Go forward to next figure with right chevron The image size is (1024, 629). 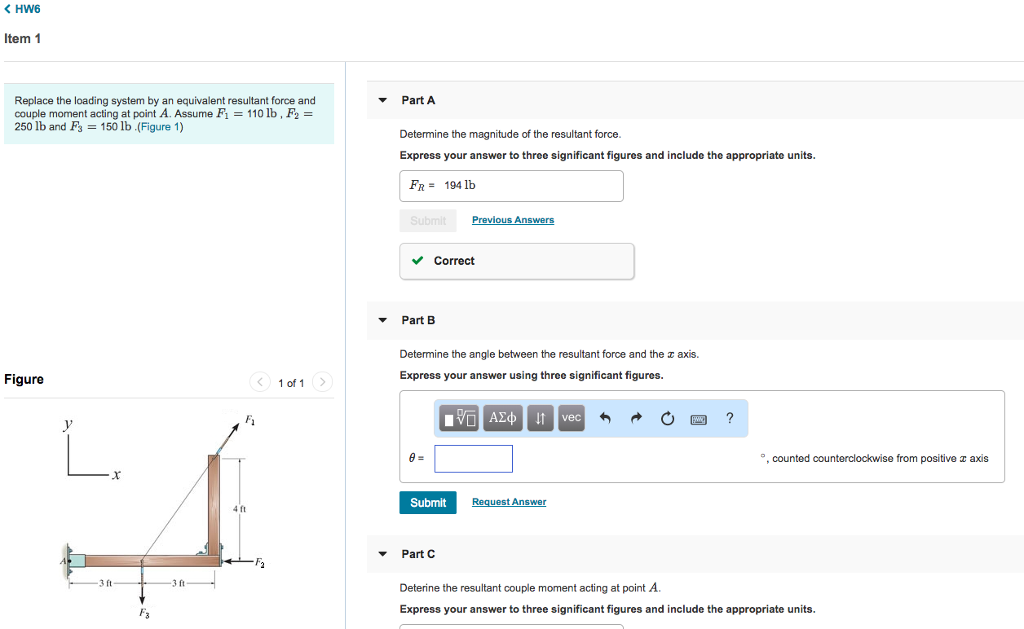point(322,382)
